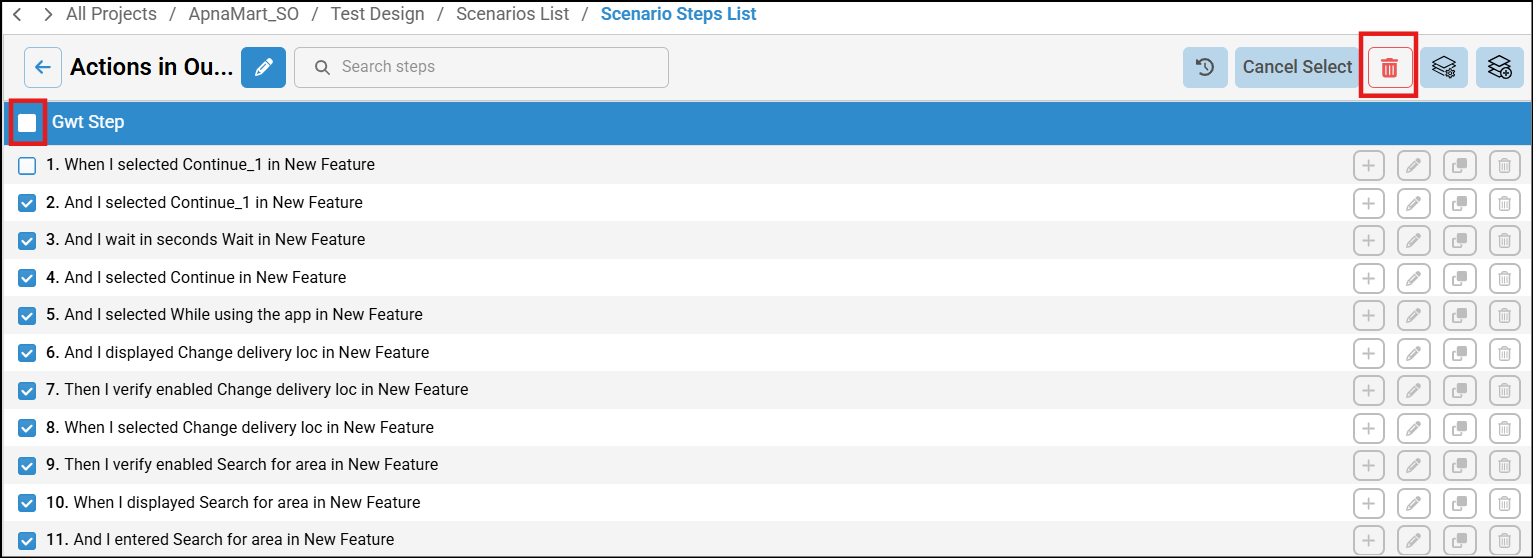Image resolution: width=1533 pixels, height=558 pixels.
Task: Click the layers settings gear icon
Action: pos(1443,67)
